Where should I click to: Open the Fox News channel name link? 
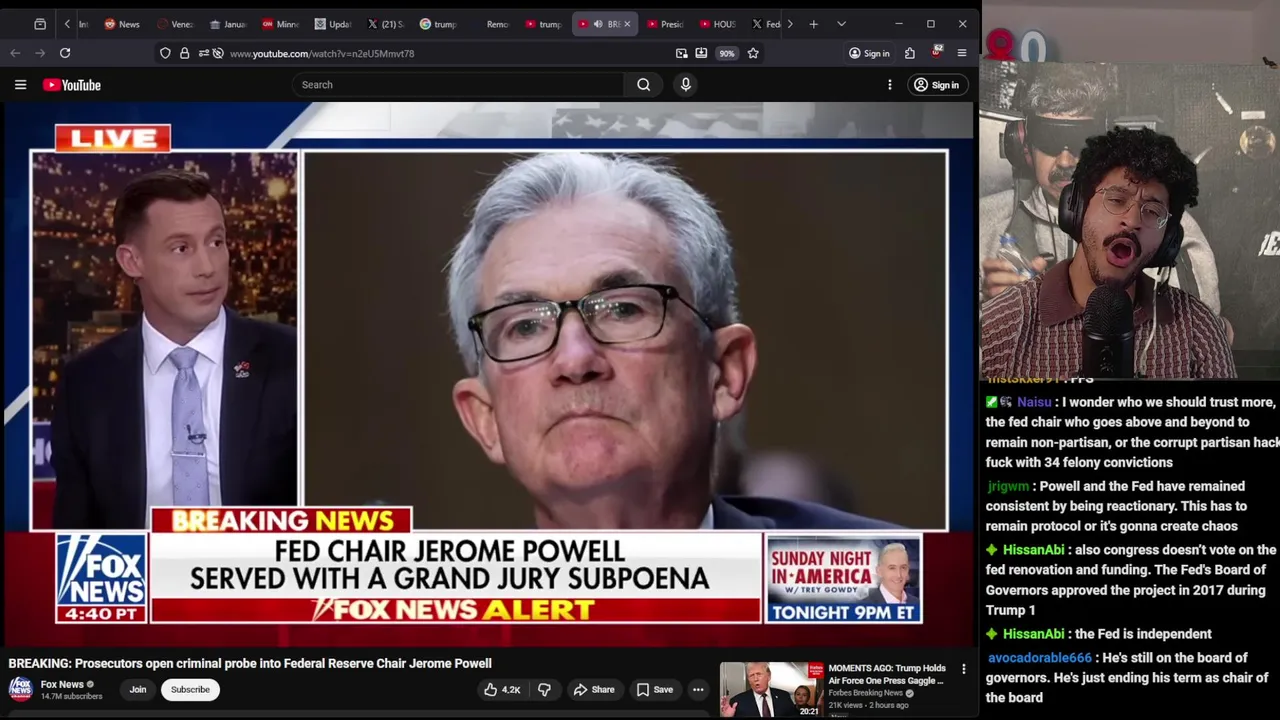pos(62,685)
